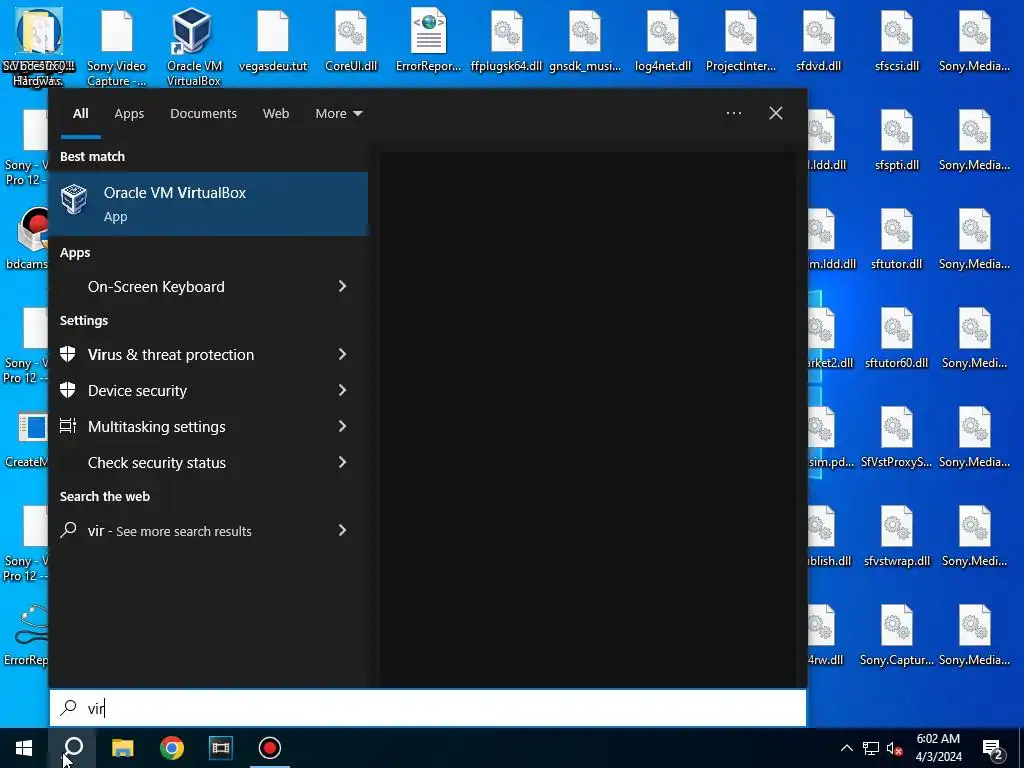Open the film strip app in taskbar

[221, 748]
